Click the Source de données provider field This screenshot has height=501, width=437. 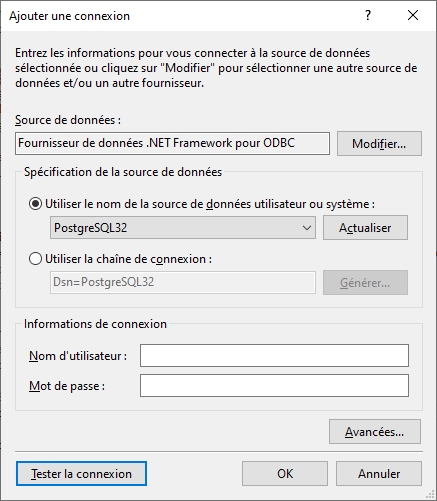pos(172,144)
